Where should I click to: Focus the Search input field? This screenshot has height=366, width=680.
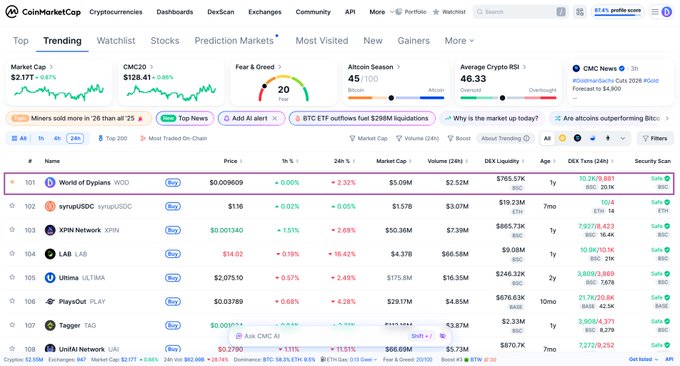pos(520,12)
